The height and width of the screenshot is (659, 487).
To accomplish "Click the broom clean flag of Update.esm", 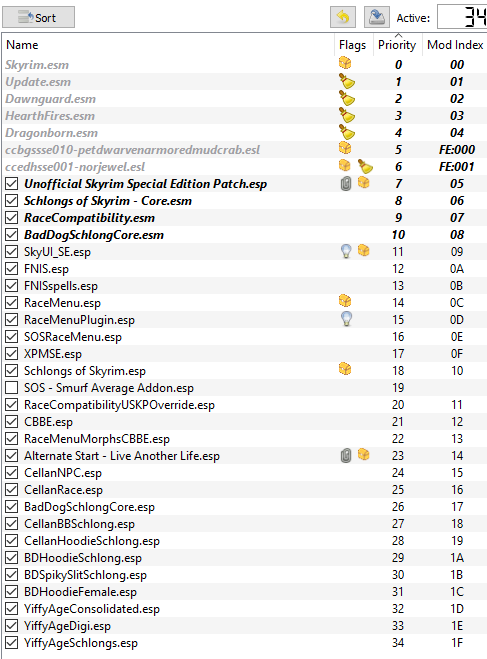I will 347,81.
